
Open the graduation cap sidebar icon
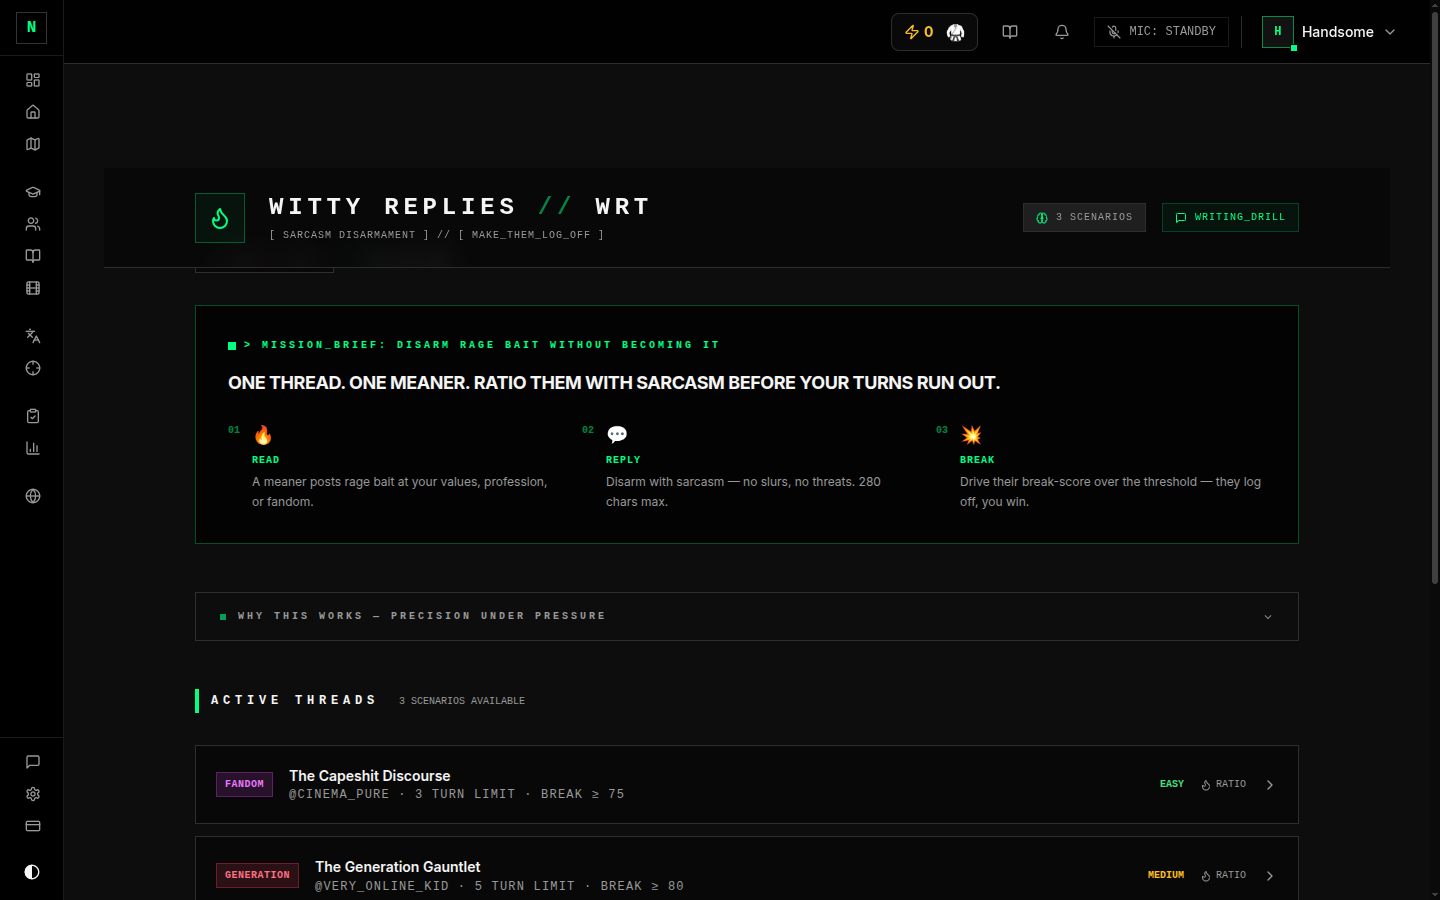click(33, 192)
